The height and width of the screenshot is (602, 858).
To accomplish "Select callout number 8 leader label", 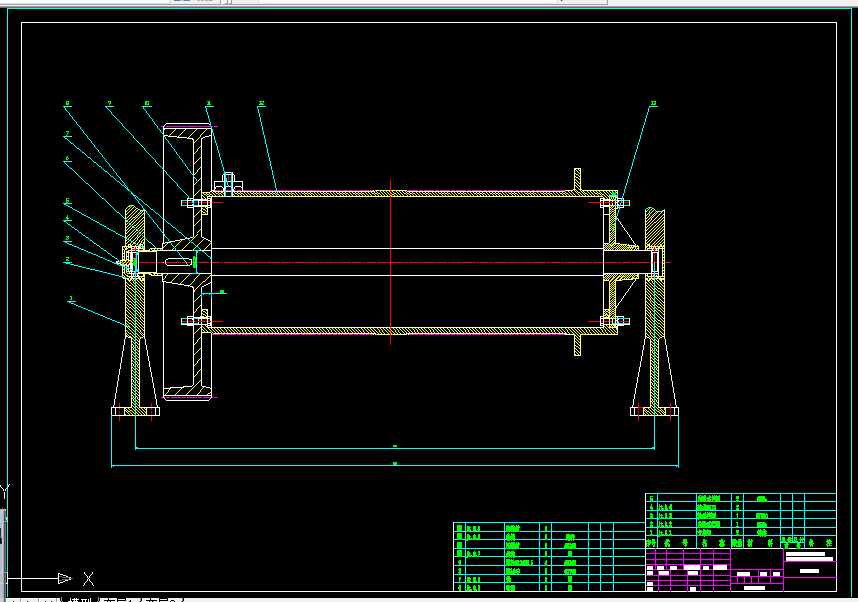I will pyautogui.click(x=67, y=103).
